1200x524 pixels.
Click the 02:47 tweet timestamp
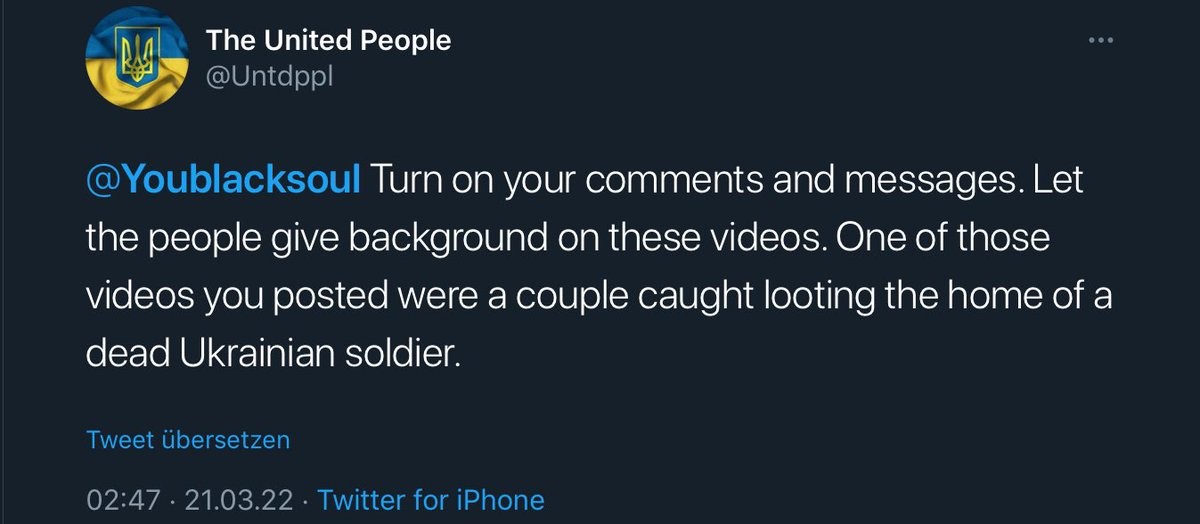[125, 500]
